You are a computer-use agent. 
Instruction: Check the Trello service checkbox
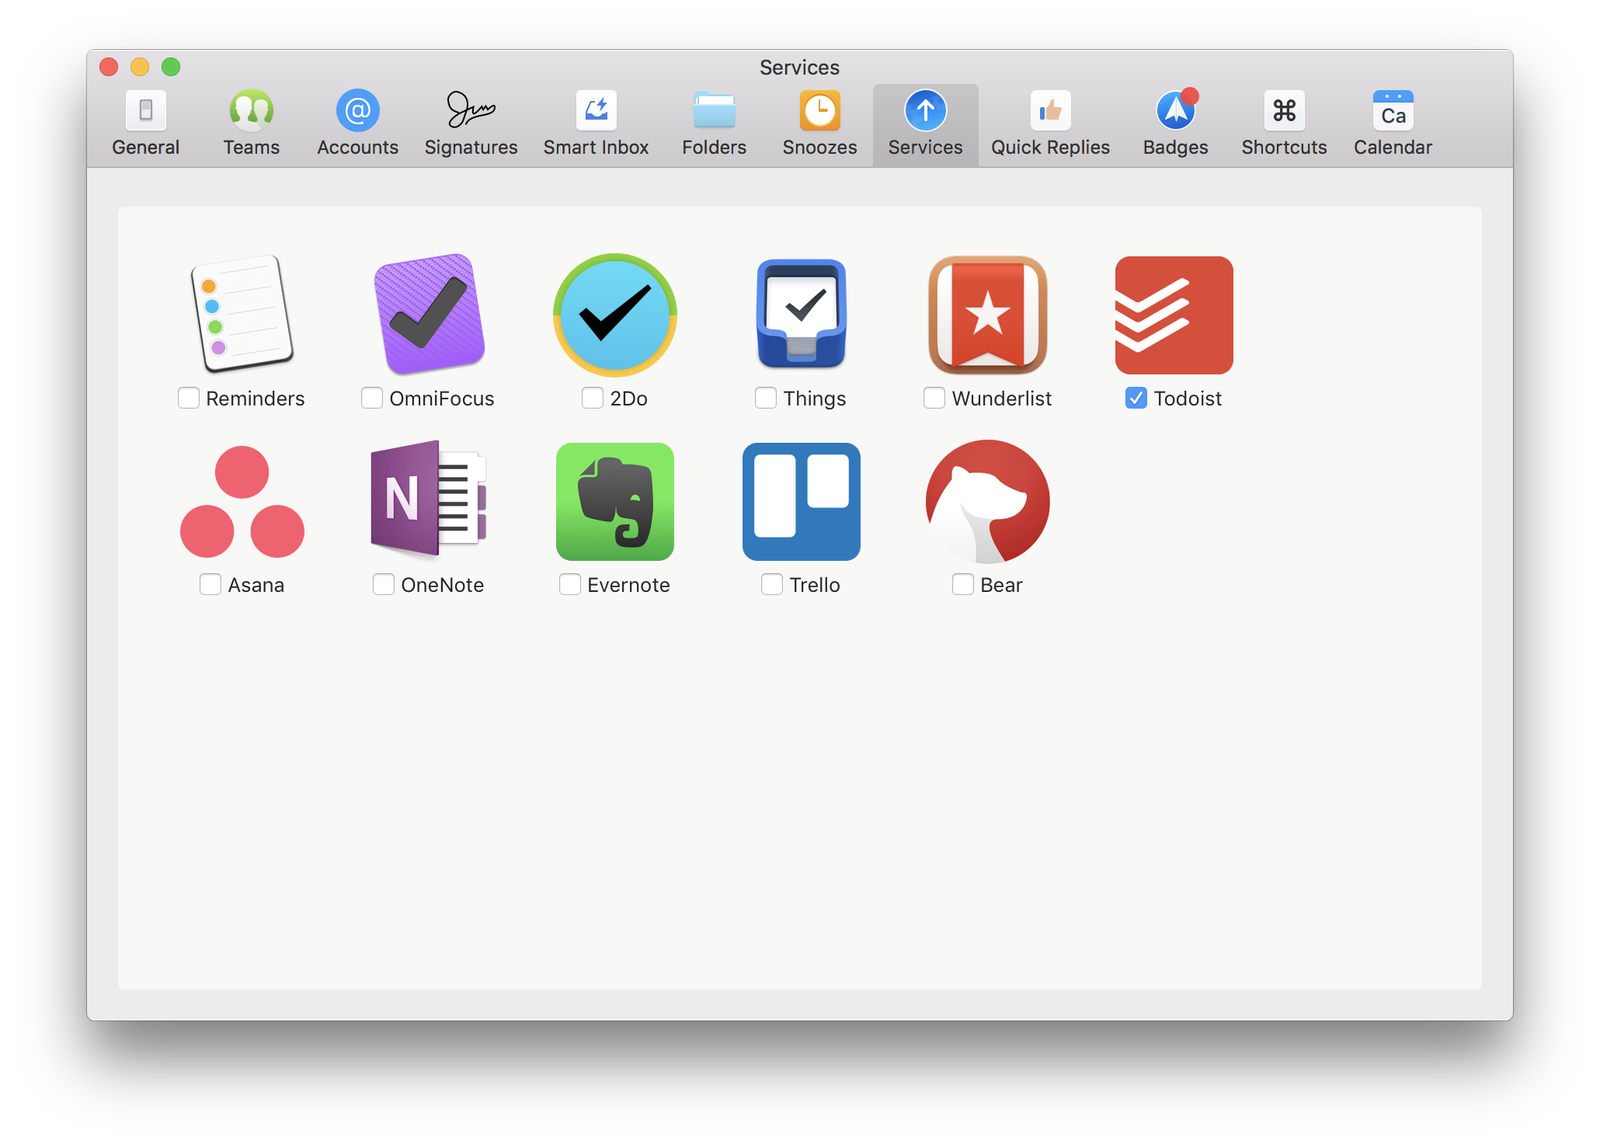point(772,585)
